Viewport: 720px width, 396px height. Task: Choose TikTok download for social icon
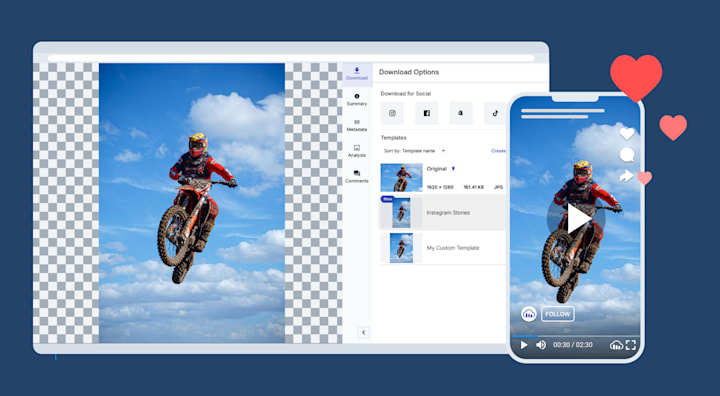pos(495,113)
